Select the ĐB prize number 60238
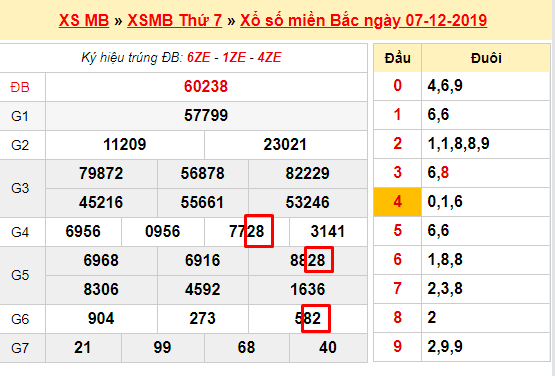This screenshot has height=376, width=555. (206, 87)
